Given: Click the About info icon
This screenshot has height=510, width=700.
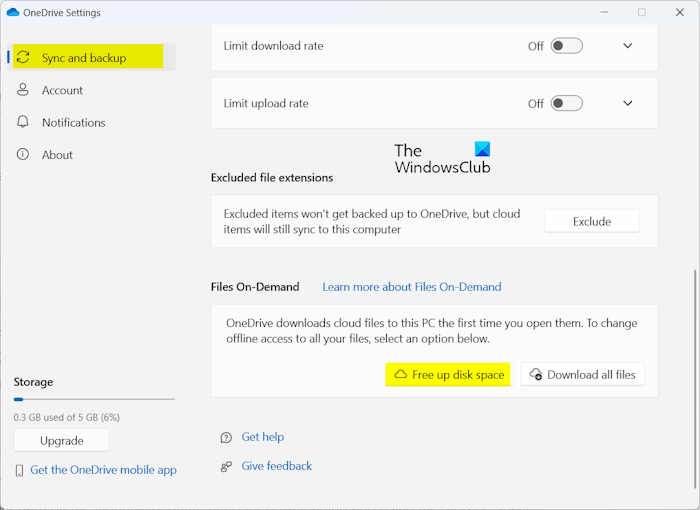Looking at the screenshot, I should [23, 155].
